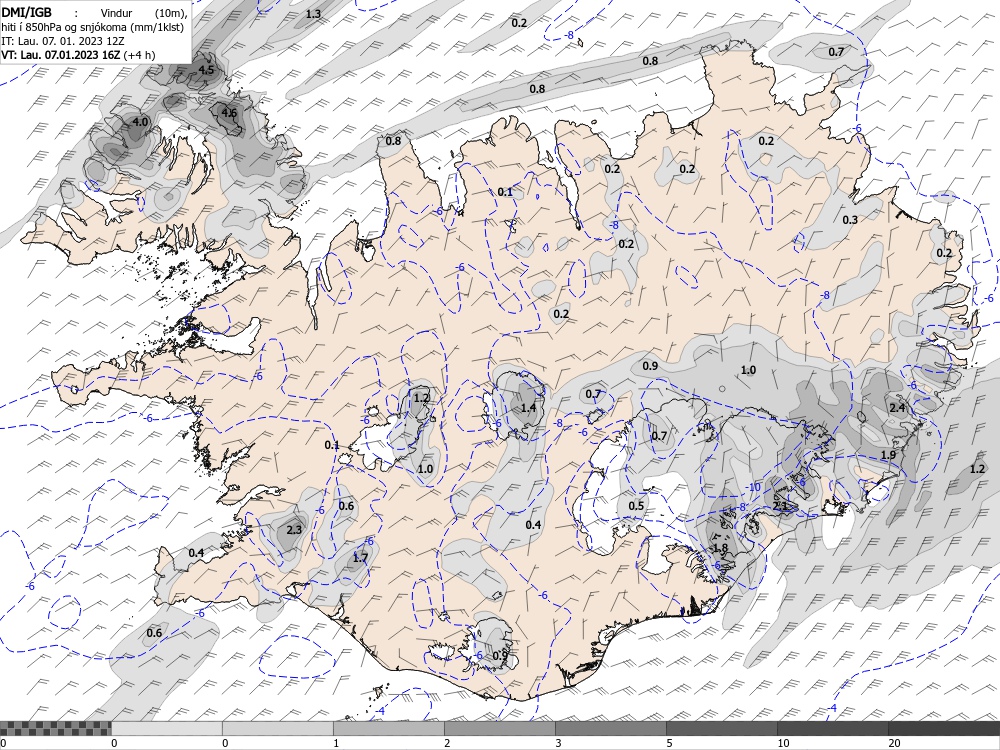Click the 1.4 snowfall value

528,408
